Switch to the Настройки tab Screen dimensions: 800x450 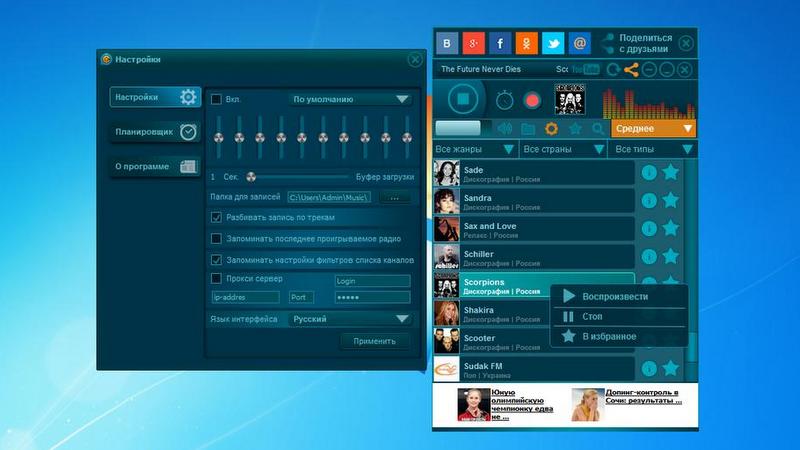click(x=155, y=97)
